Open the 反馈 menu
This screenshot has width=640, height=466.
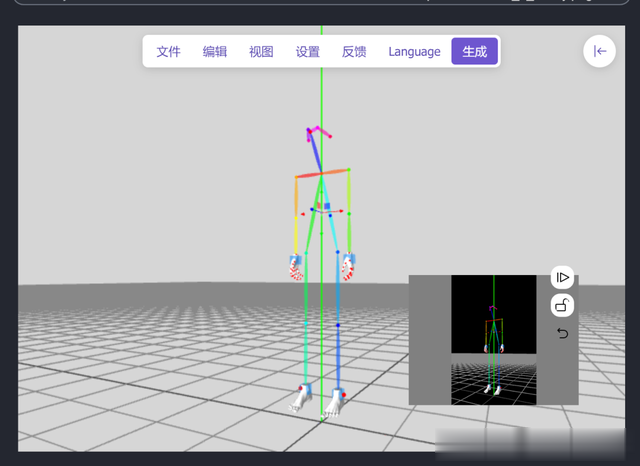[354, 51]
